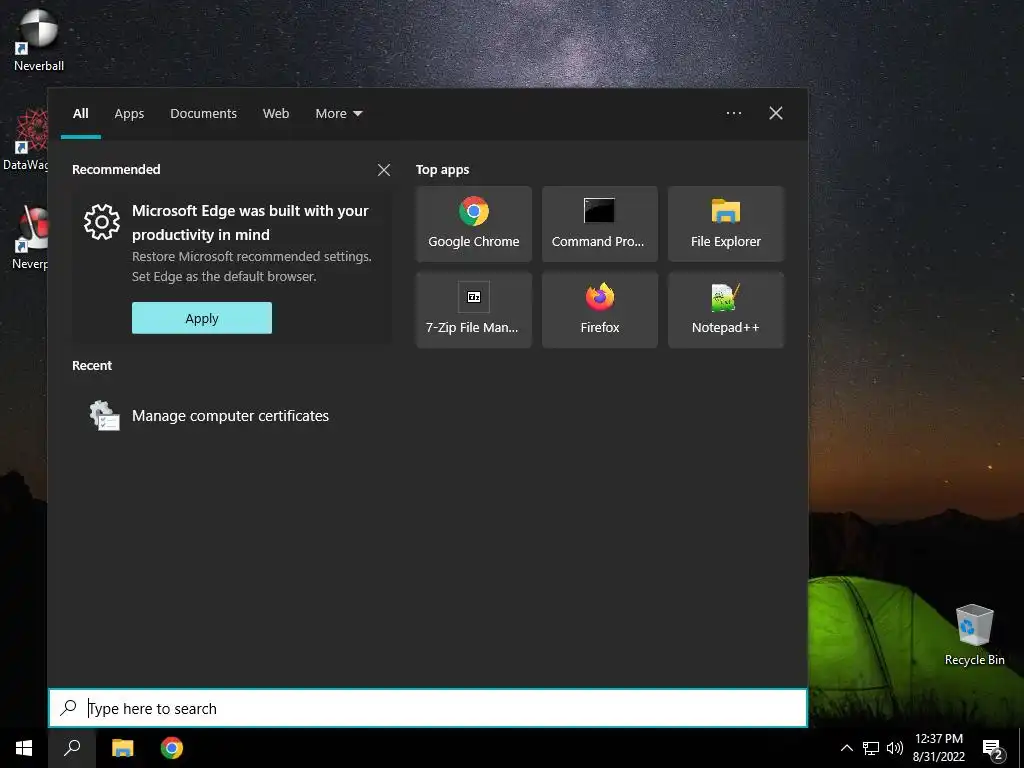Click the Windows Start button
Screen dimensions: 1024x768
[24, 748]
